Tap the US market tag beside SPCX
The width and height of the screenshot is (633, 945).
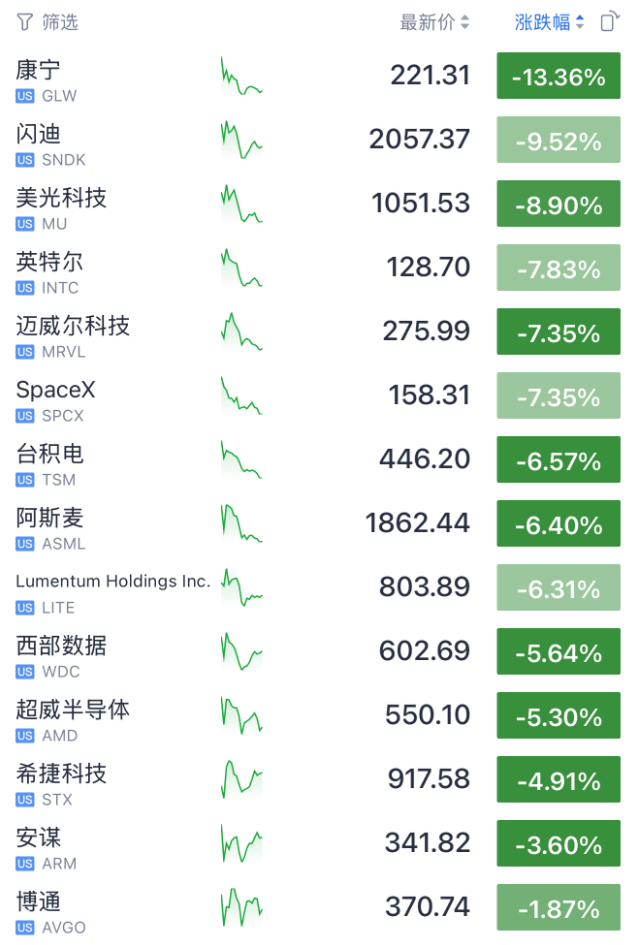click(x=25, y=416)
